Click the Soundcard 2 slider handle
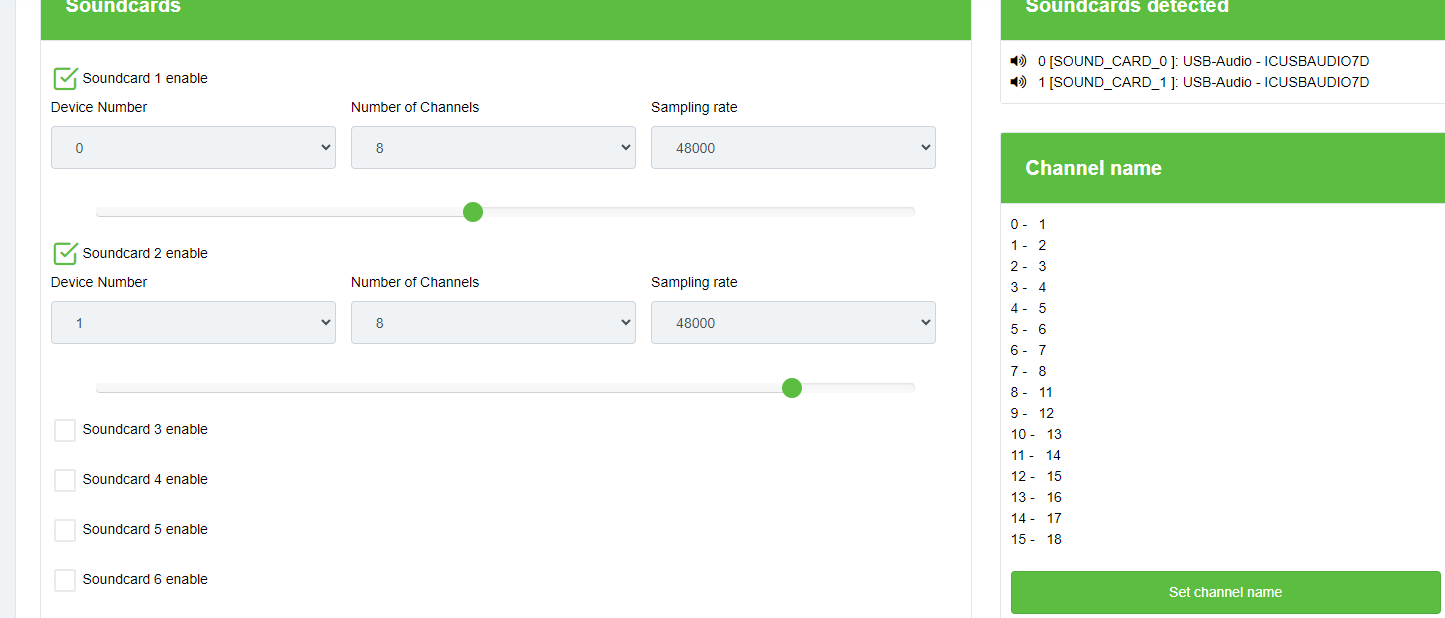 [x=792, y=388]
